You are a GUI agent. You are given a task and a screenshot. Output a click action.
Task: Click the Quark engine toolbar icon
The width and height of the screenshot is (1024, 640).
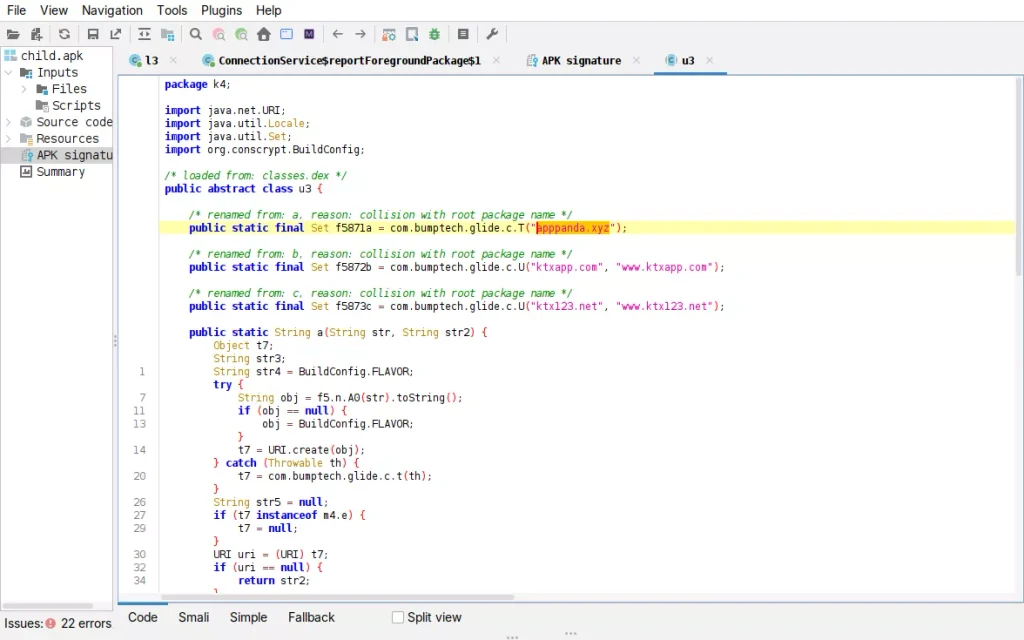(412, 34)
